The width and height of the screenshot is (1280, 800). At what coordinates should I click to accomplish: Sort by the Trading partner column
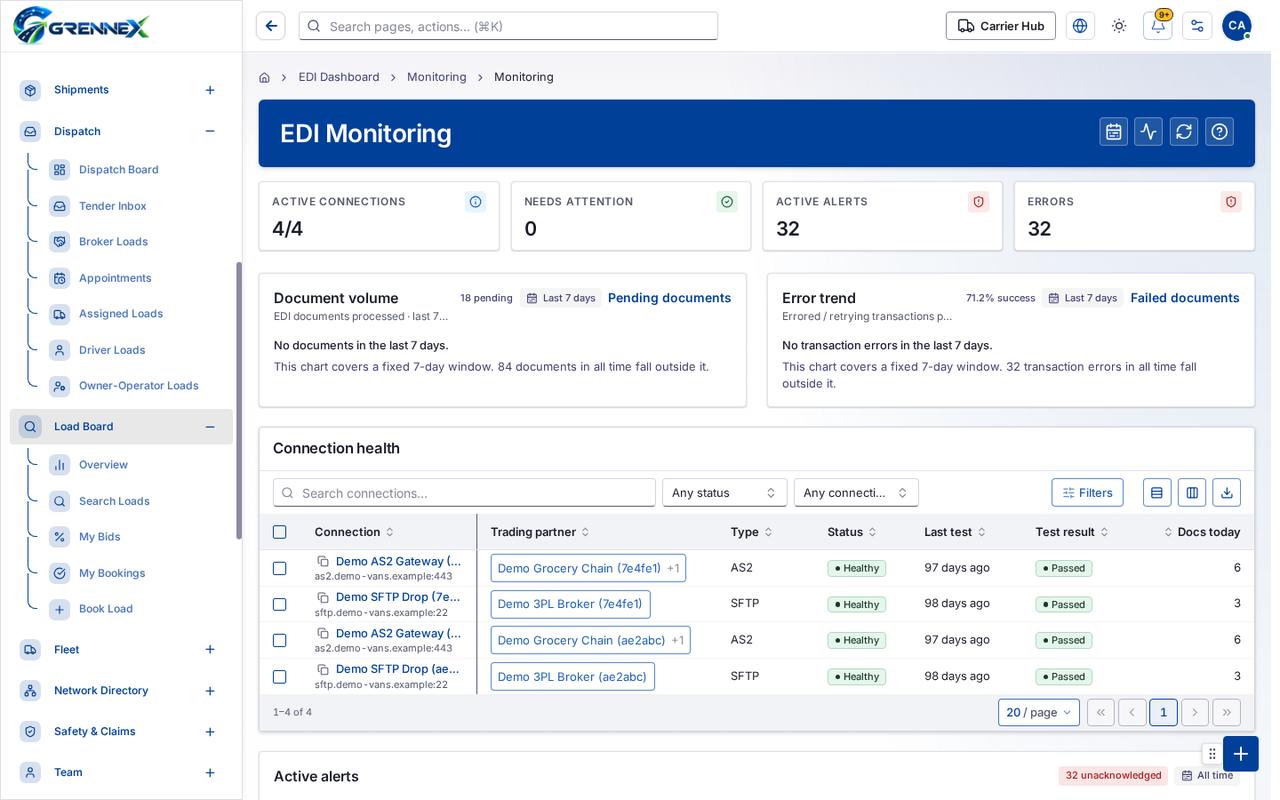click(x=540, y=532)
